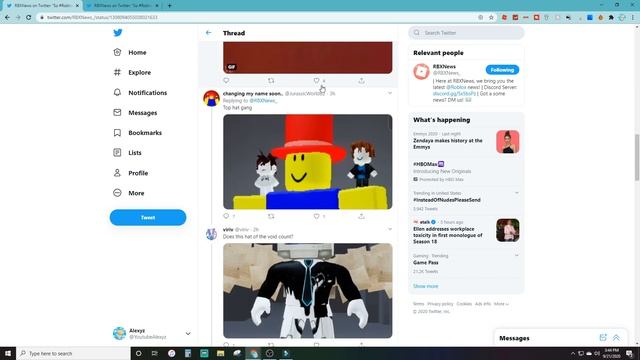The image size is (640, 360).
Task: Open the hat of the void image
Action: coord(308,291)
